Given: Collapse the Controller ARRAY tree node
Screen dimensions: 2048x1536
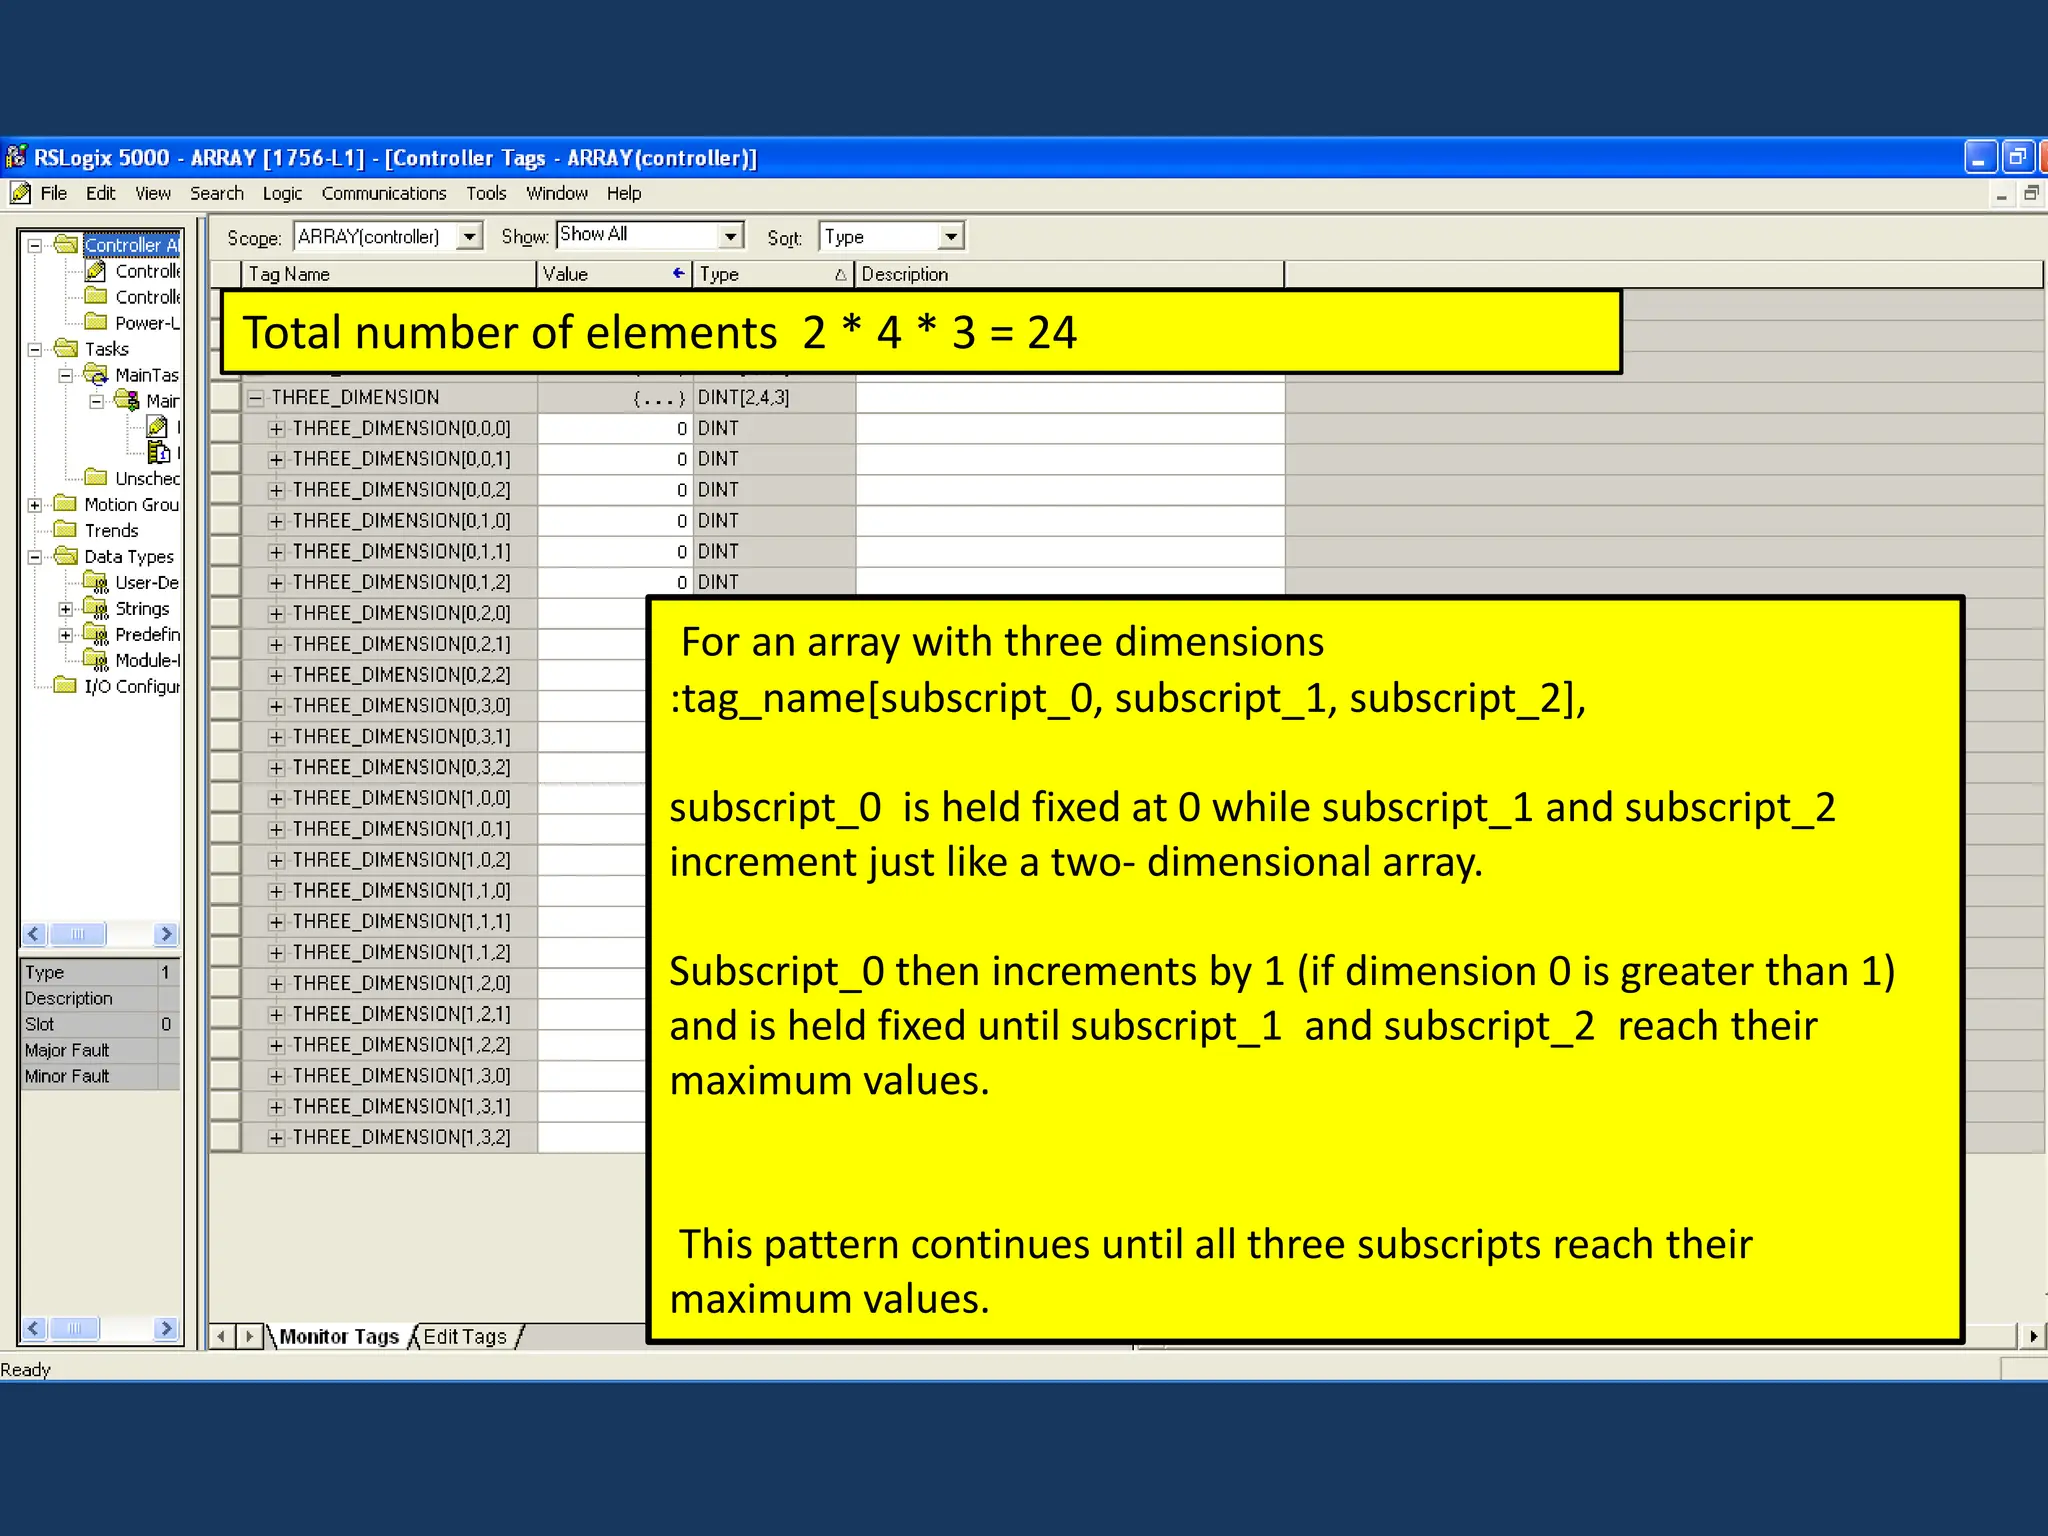Looking at the screenshot, I should pyautogui.click(x=35, y=245).
